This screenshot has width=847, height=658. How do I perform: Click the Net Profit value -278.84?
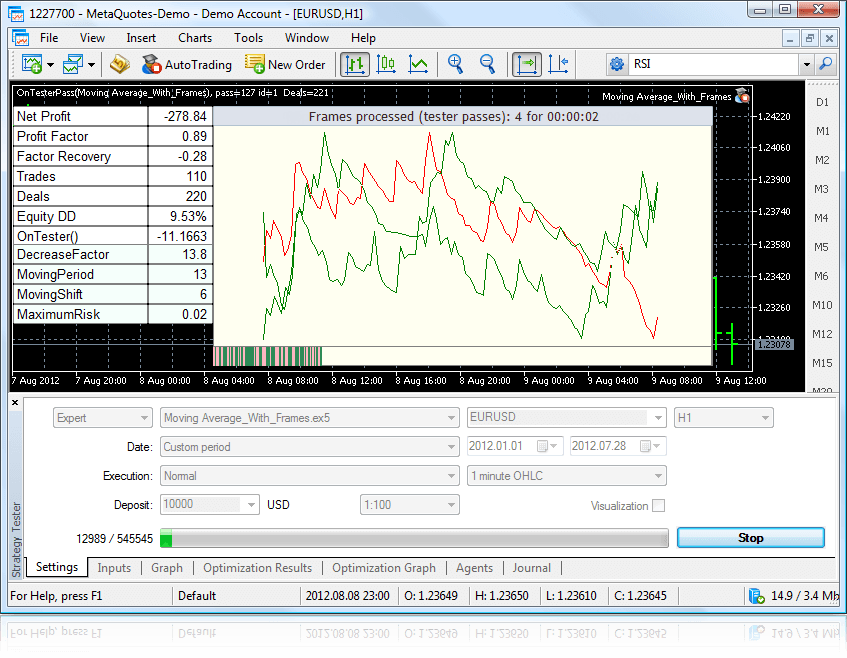(180, 116)
